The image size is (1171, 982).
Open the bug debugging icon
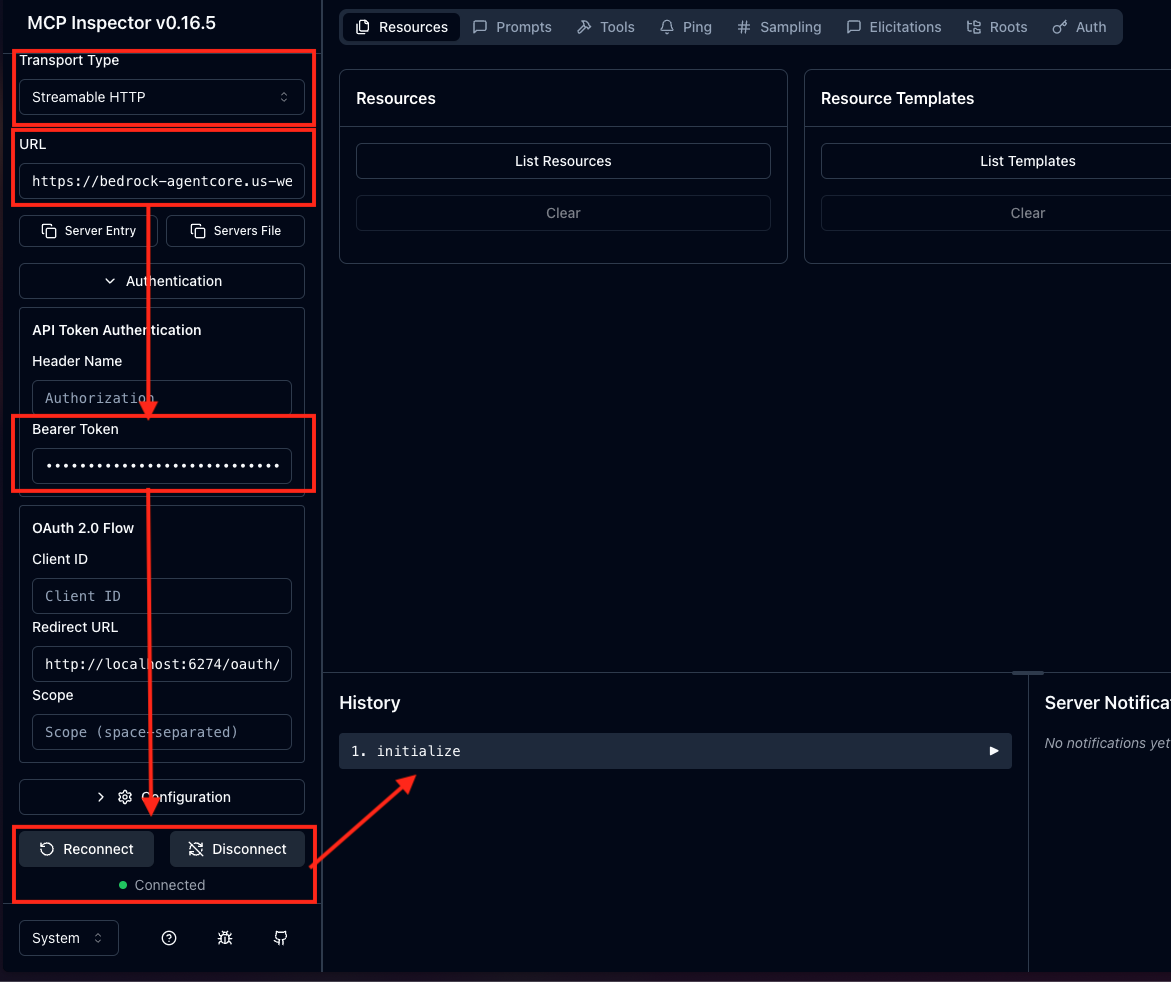click(x=225, y=938)
